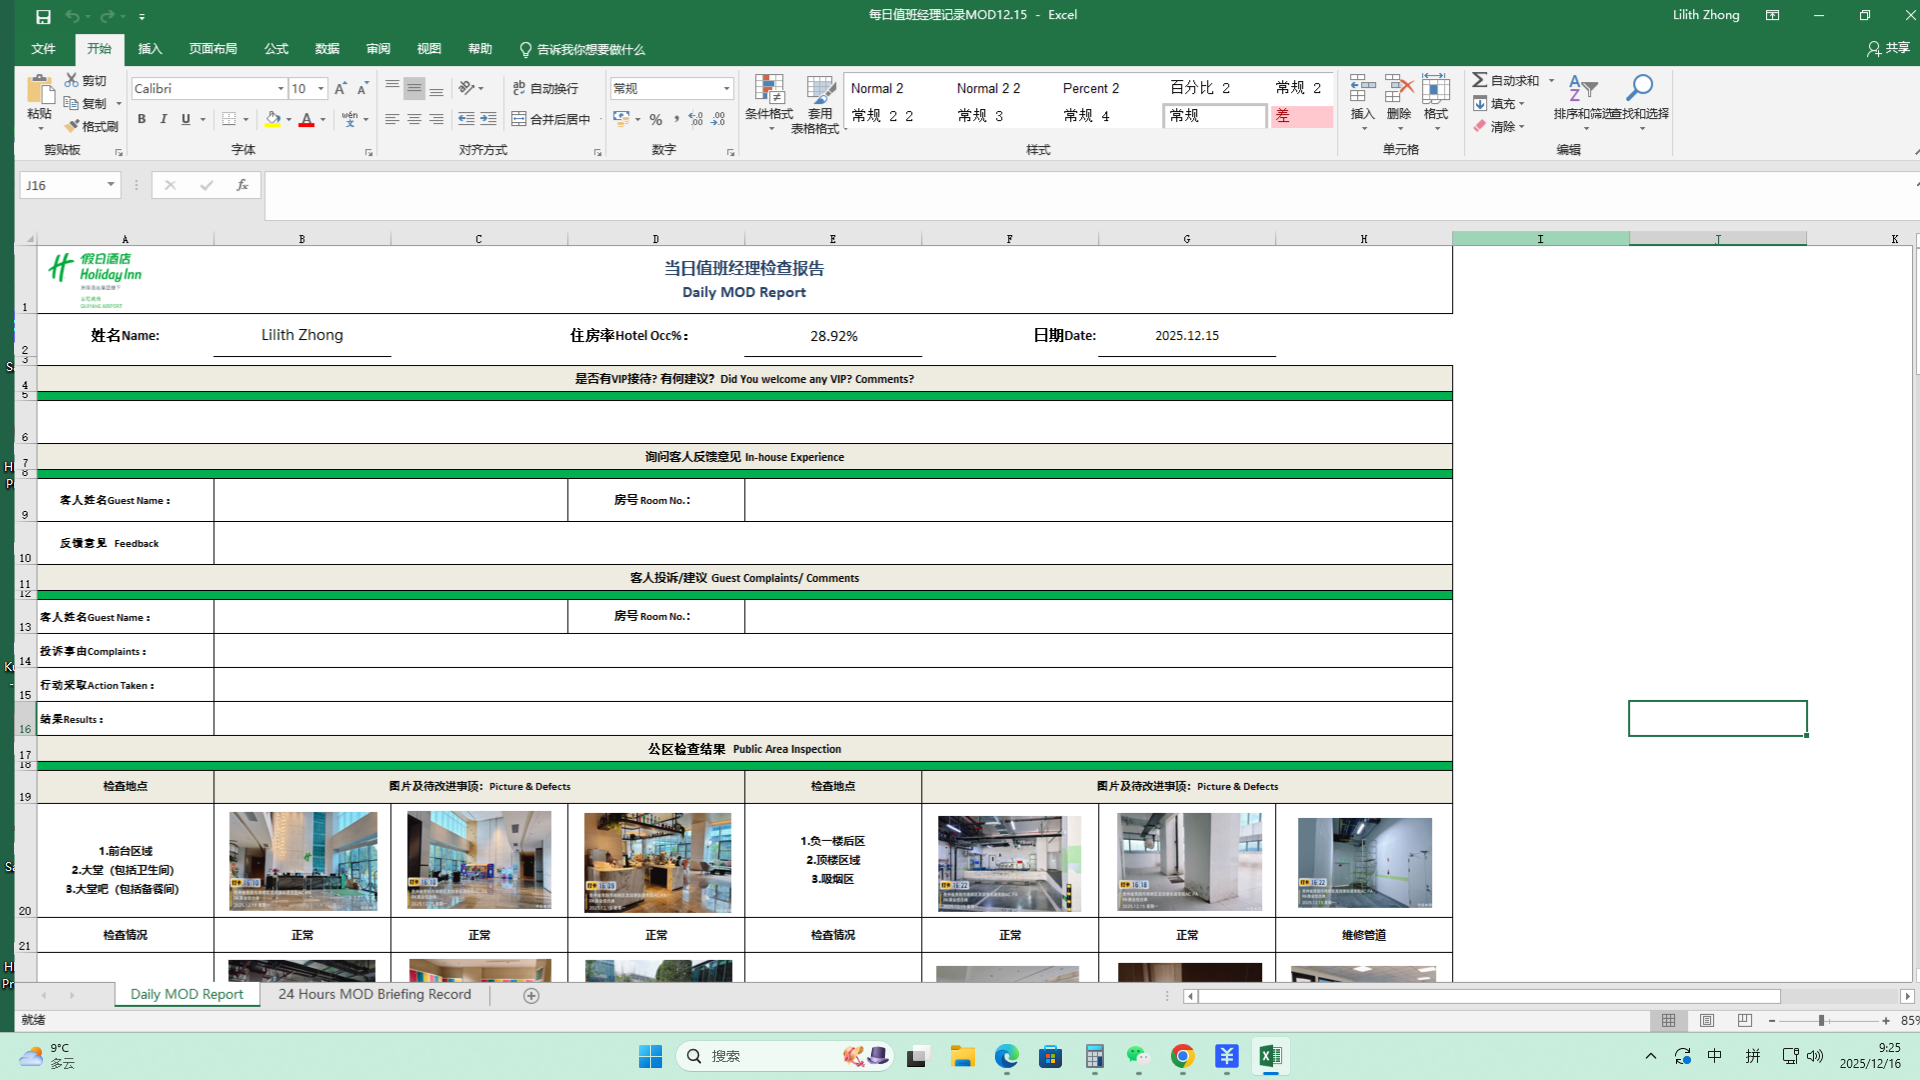The height and width of the screenshot is (1080, 1920).
Task: Click the percent style icon
Action: (x=655, y=119)
